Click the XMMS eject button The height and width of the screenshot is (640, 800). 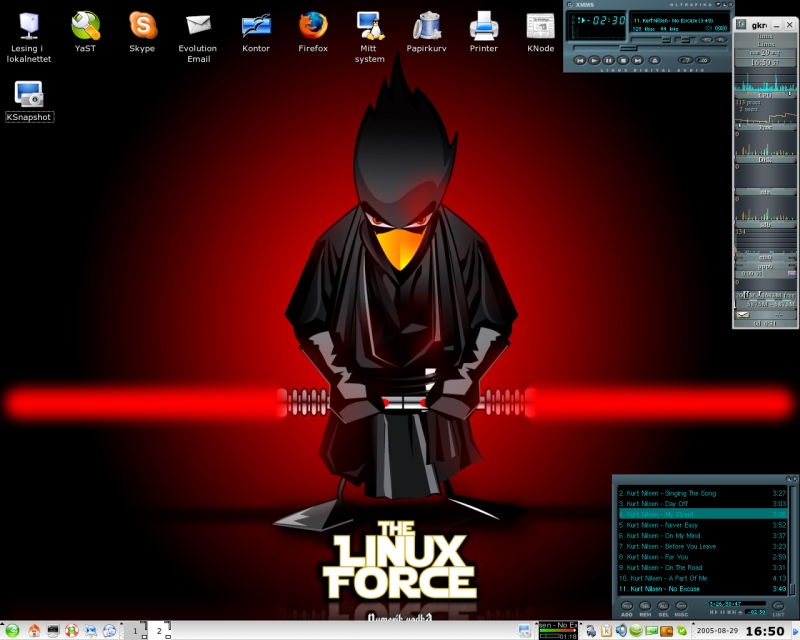pyautogui.click(x=655, y=60)
